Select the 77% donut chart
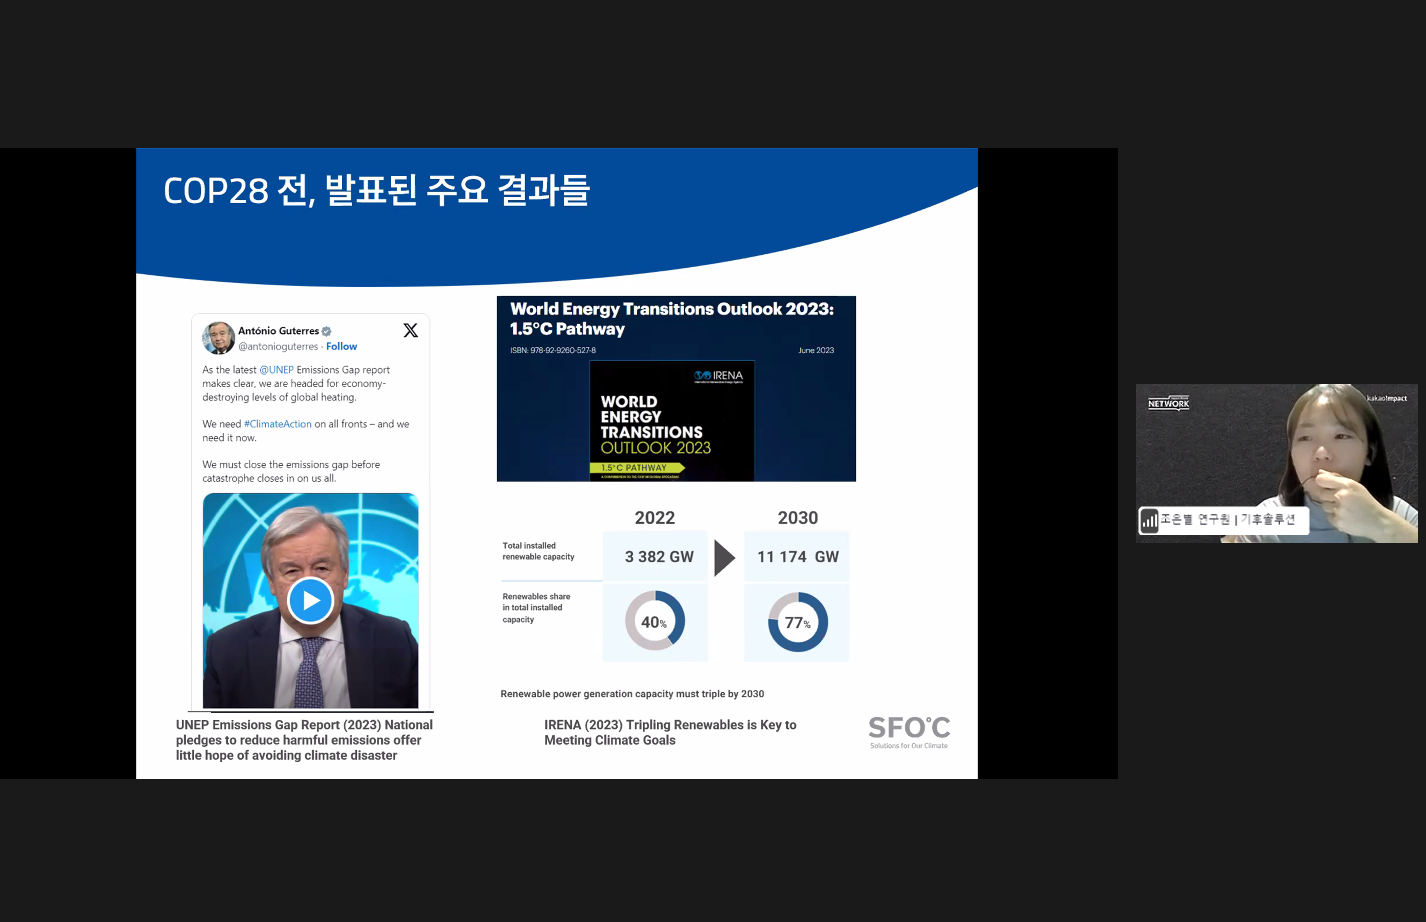The width and height of the screenshot is (1426, 922). (797, 622)
